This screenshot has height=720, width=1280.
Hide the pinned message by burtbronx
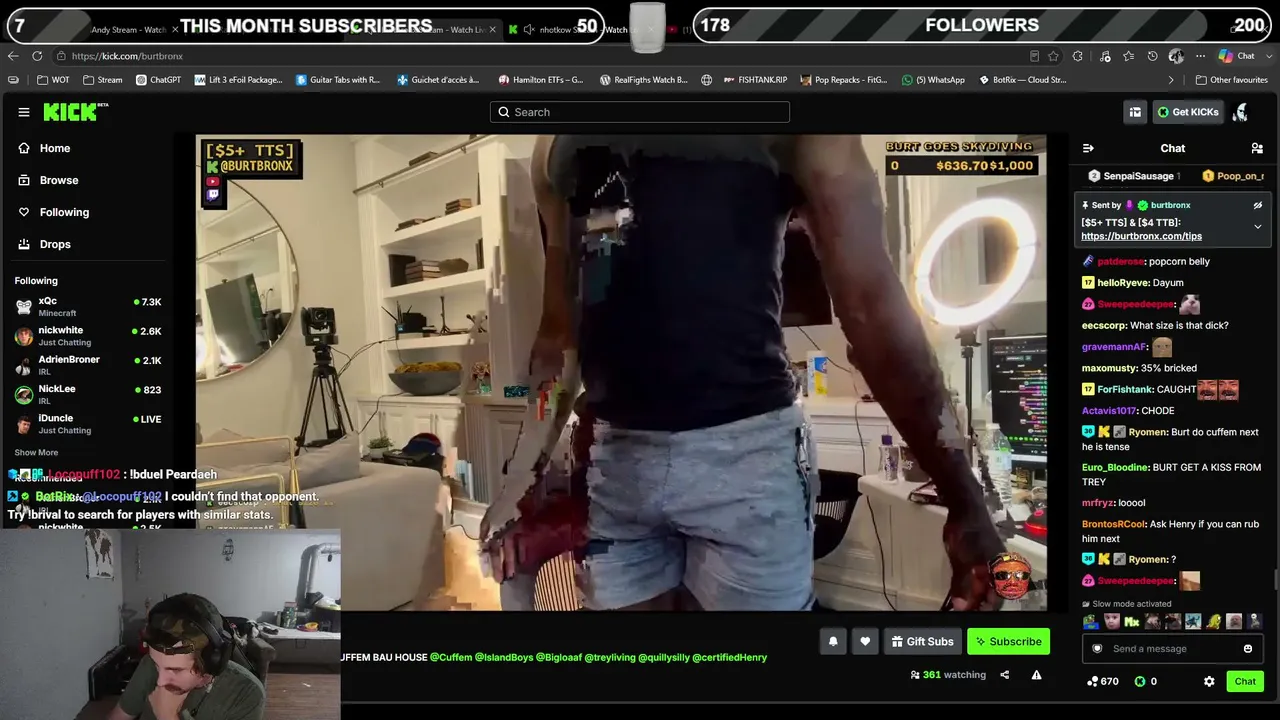point(1258,205)
